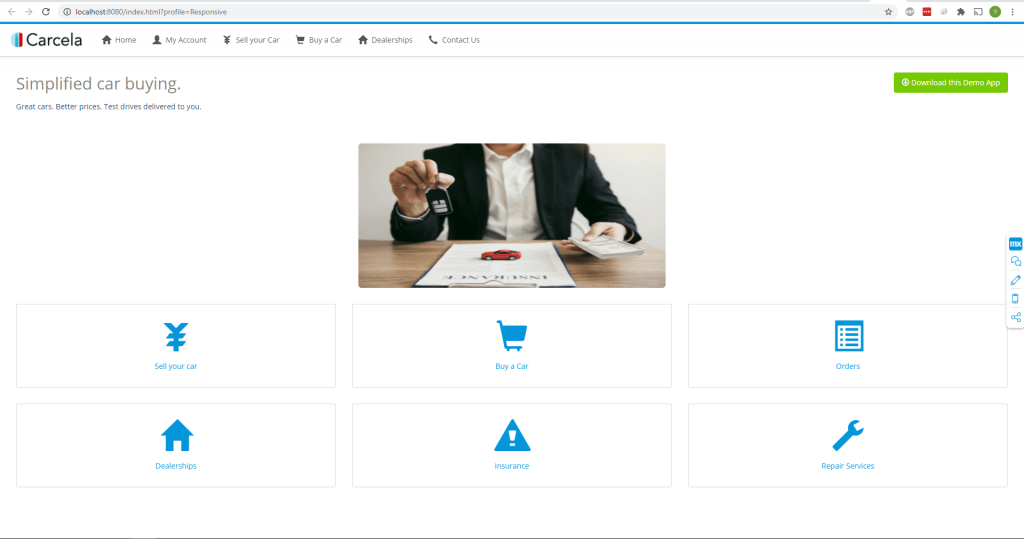Click the share icon in side toolbar
This screenshot has width=1024, height=539.
click(1015, 317)
